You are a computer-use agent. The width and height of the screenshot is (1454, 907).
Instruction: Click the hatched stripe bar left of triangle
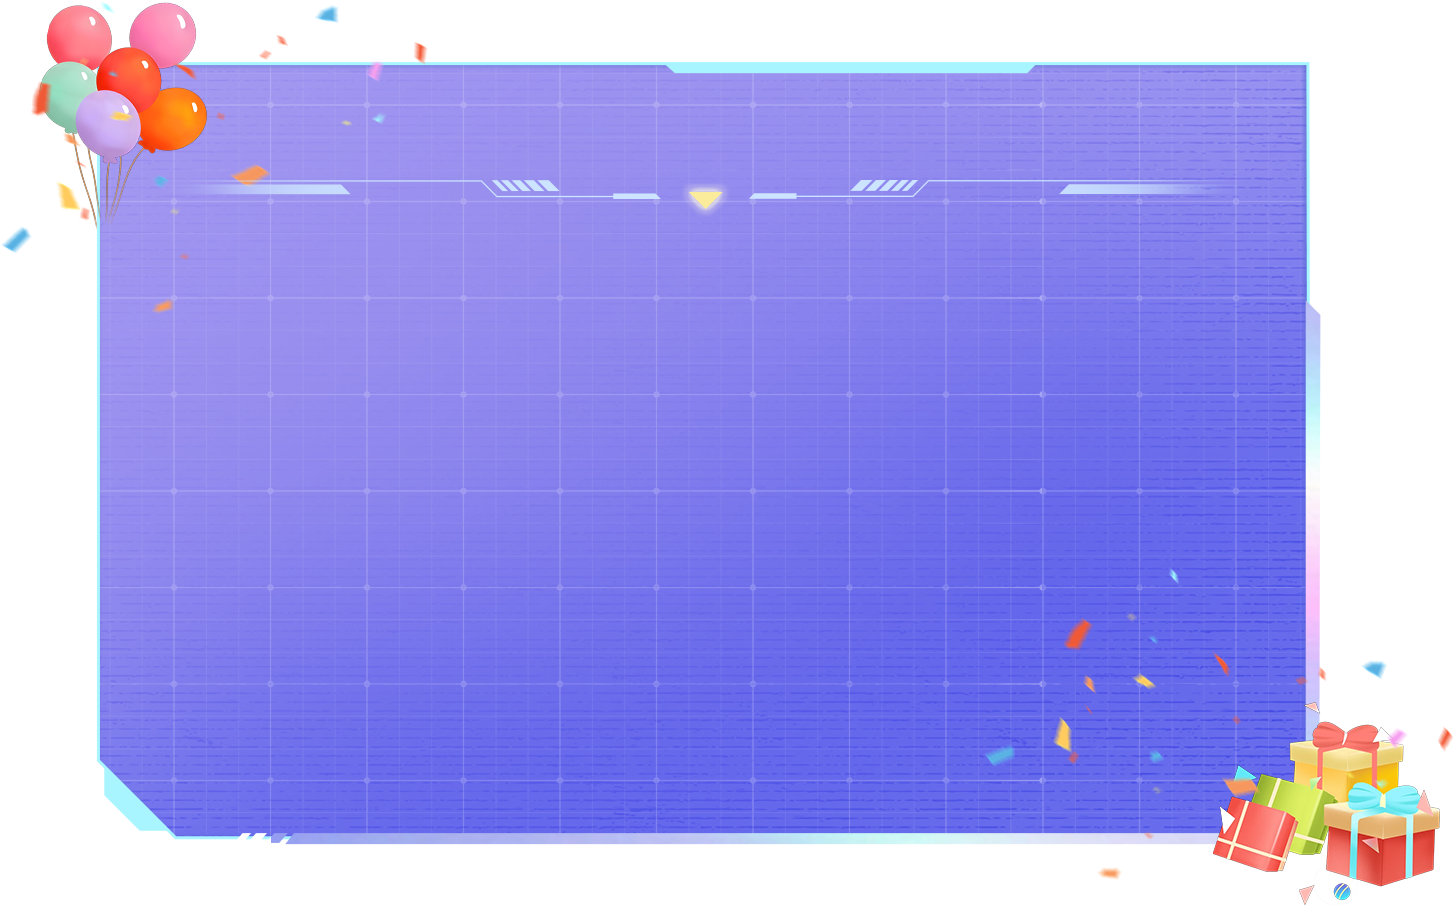pyautogui.click(x=525, y=186)
